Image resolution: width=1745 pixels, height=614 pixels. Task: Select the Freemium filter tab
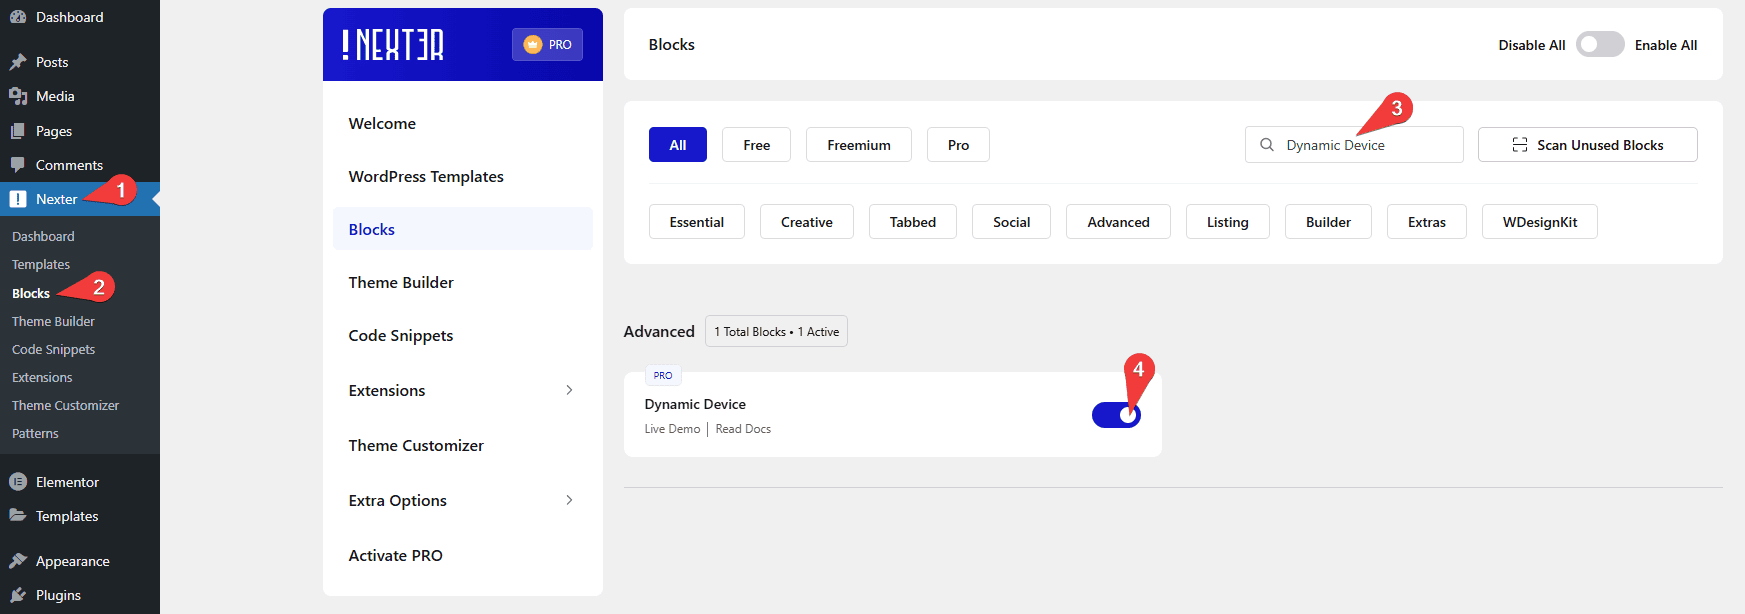pos(858,145)
